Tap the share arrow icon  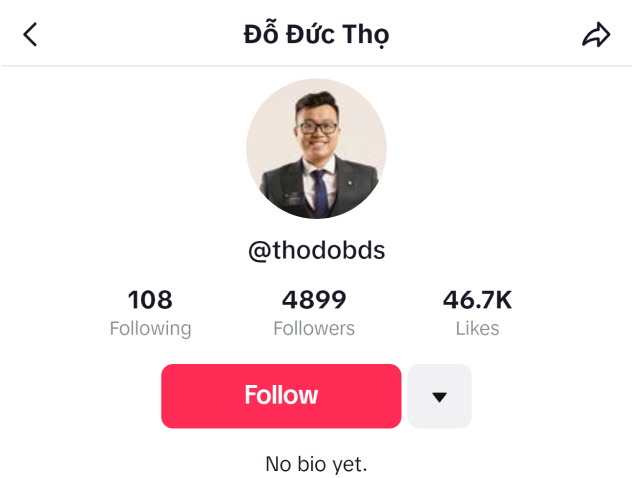click(x=596, y=34)
